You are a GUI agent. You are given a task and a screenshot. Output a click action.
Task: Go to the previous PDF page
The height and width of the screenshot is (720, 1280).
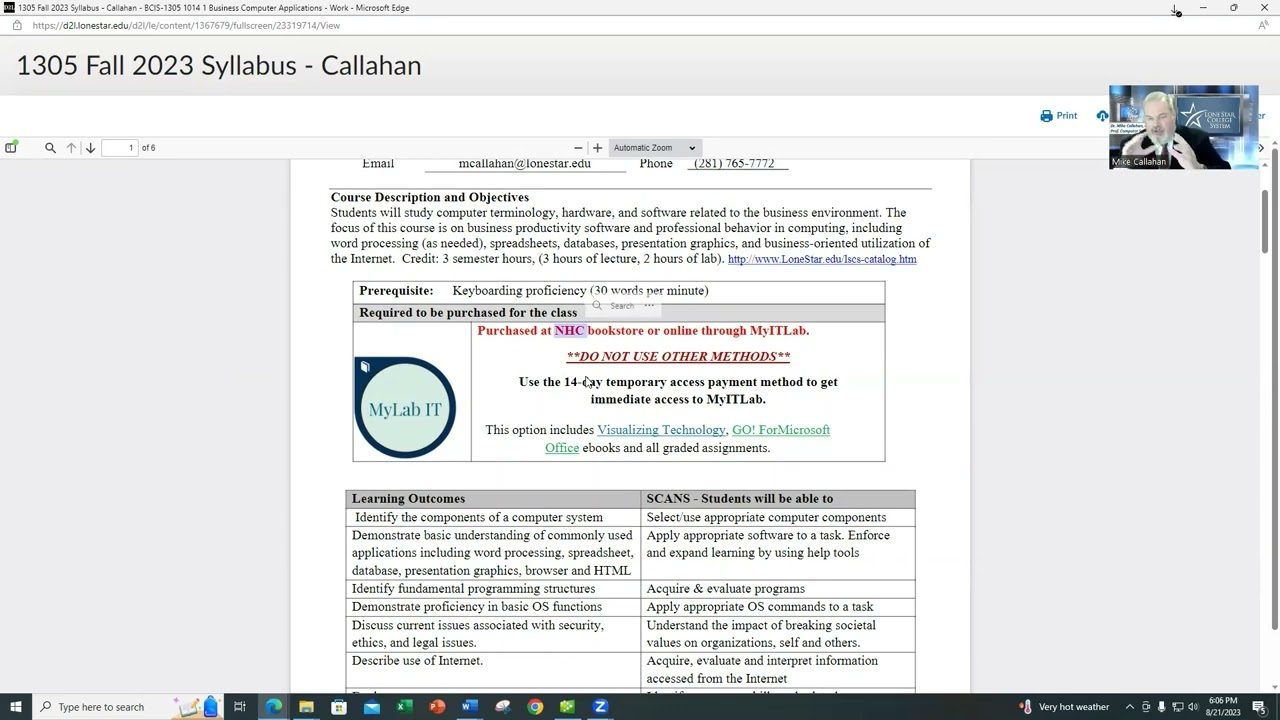tap(71, 148)
